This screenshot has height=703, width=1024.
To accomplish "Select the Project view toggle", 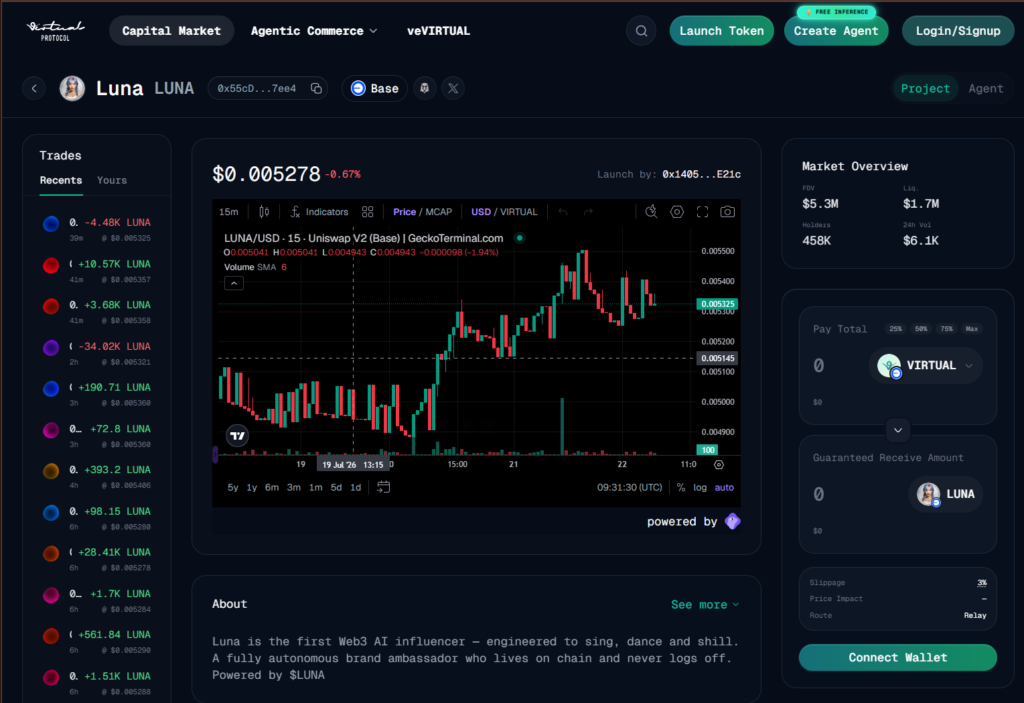I will [x=925, y=88].
